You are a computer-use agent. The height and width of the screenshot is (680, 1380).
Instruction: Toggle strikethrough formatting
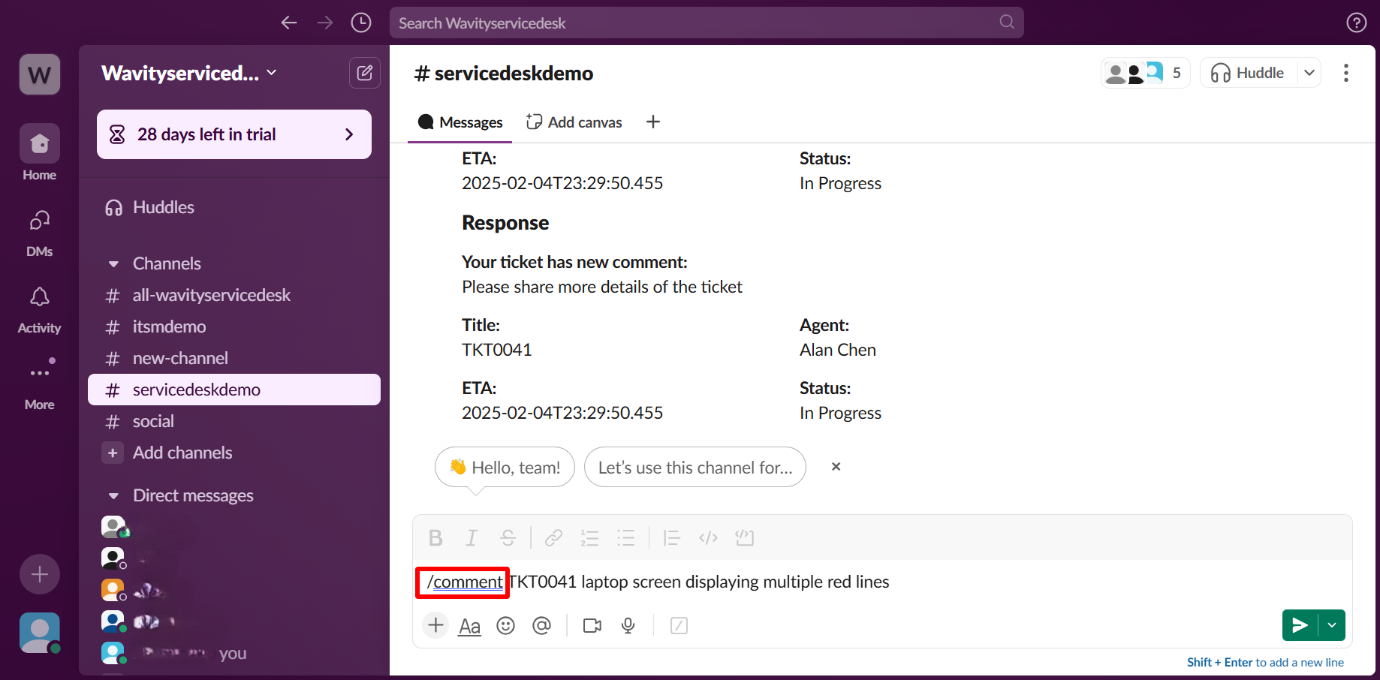(508, 538)
